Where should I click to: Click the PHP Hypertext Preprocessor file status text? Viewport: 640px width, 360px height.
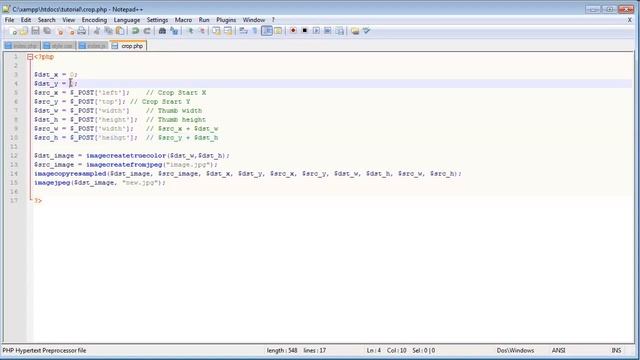click(44, 351)
